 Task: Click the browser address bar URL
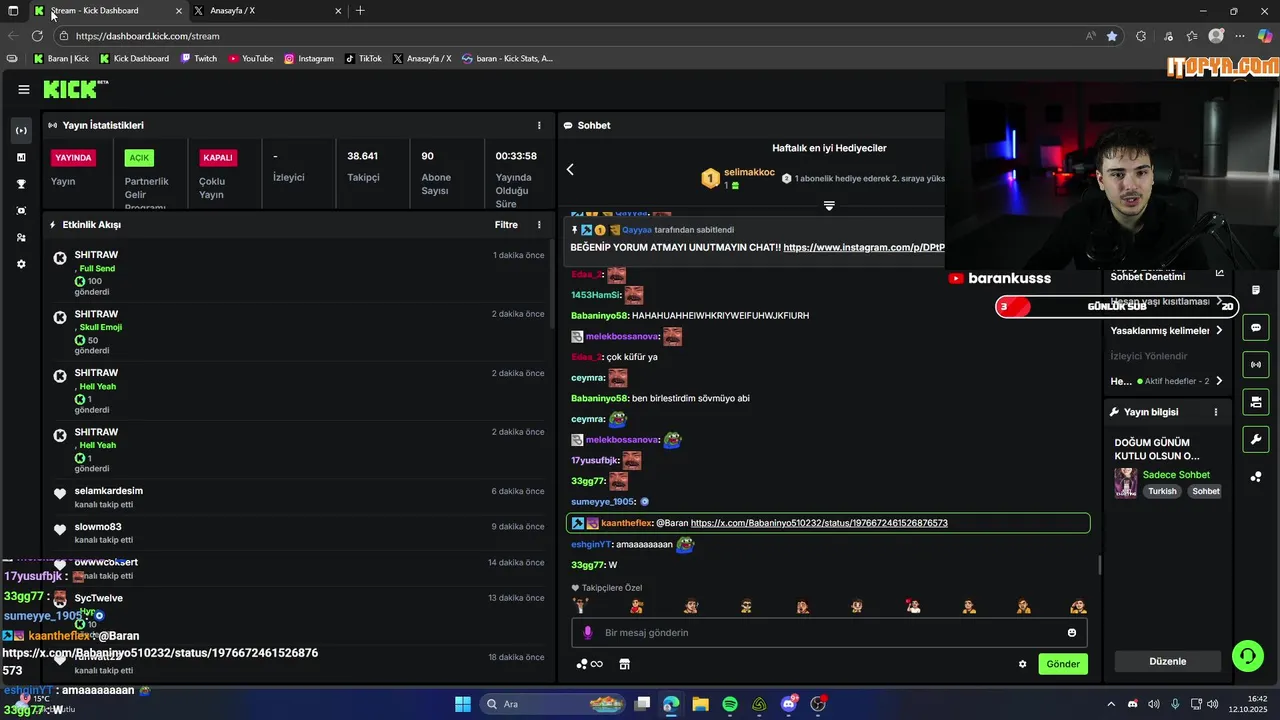[x=147, y=36]
